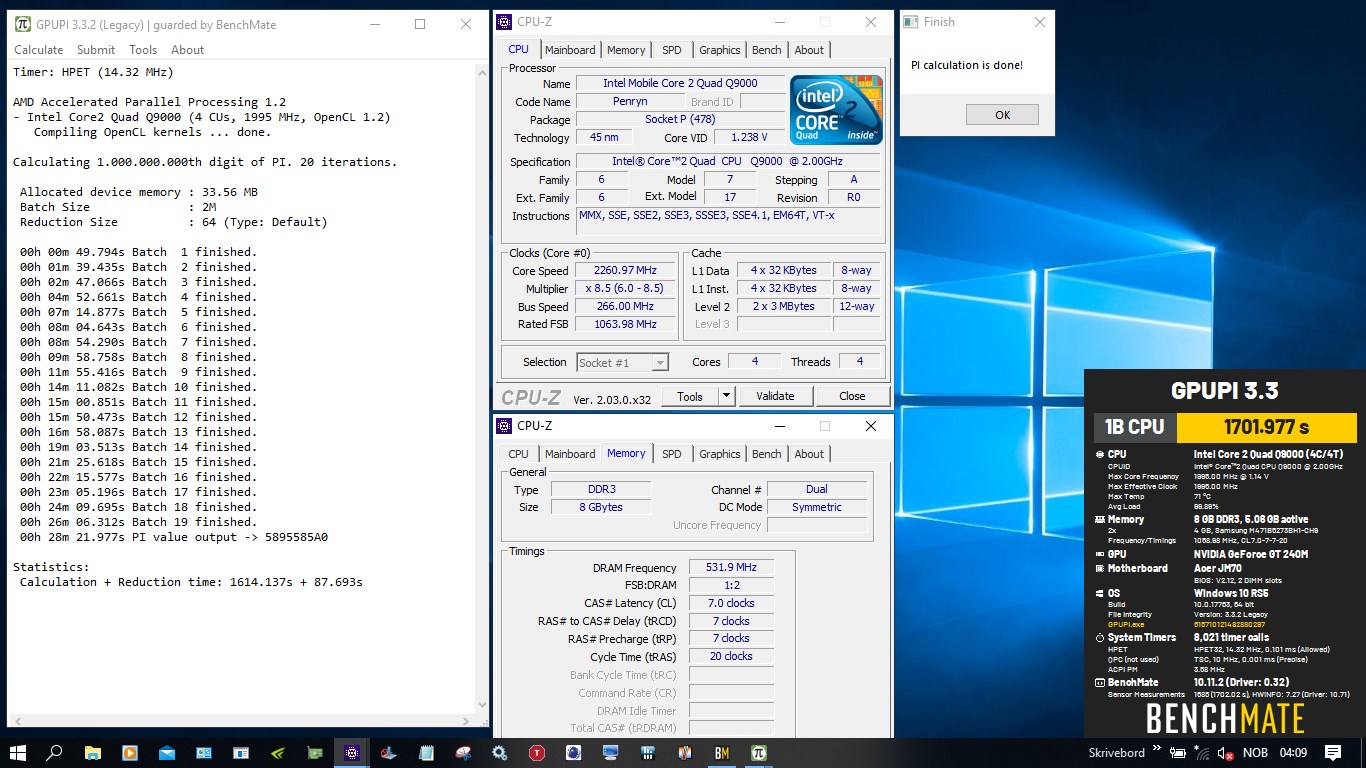
Task: Open the green graphics card icon on the taskbar
Action: click(314, 753)
